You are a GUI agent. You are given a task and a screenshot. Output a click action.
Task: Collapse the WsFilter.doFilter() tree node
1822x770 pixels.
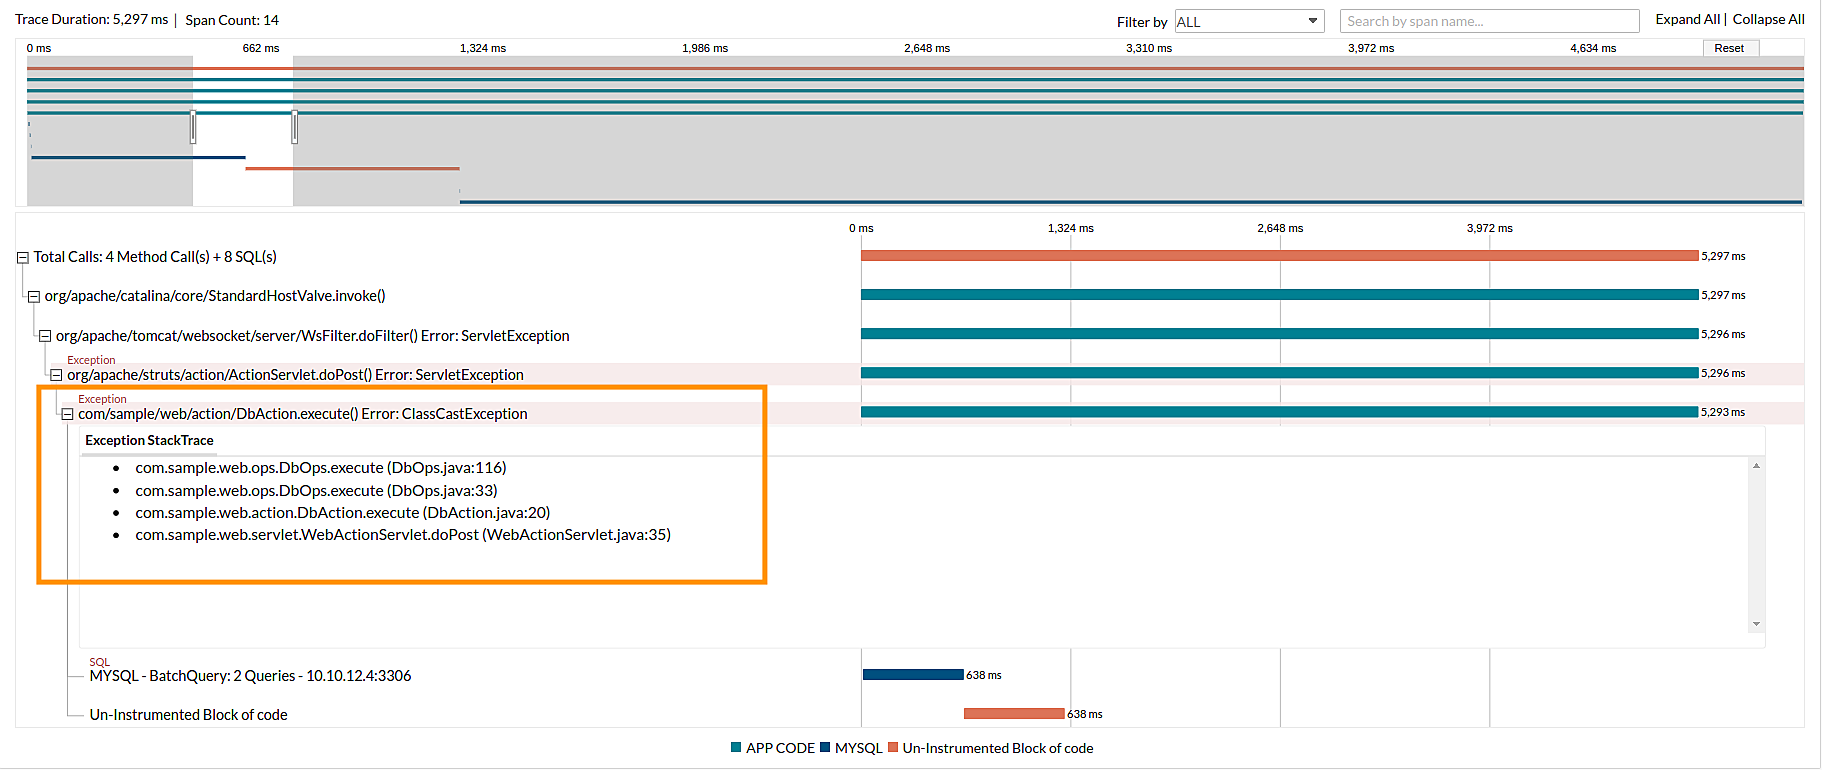click(45, 337)
